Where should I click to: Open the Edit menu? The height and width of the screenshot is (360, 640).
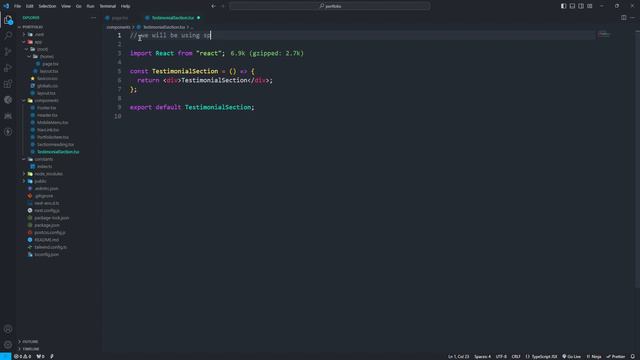(x=30, y=6)
